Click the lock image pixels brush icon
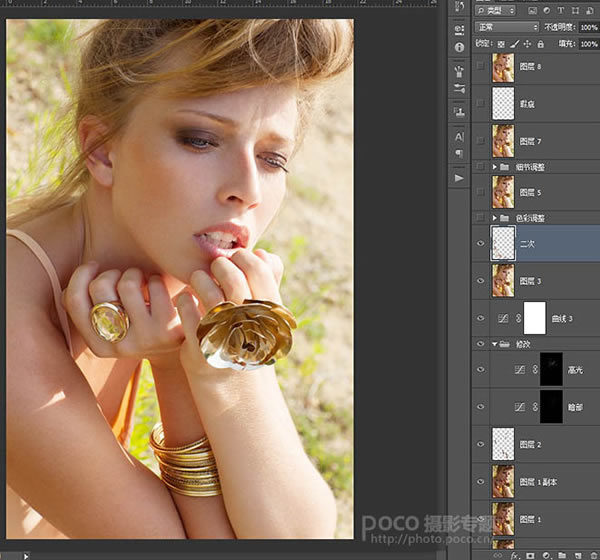 (514, 44)
